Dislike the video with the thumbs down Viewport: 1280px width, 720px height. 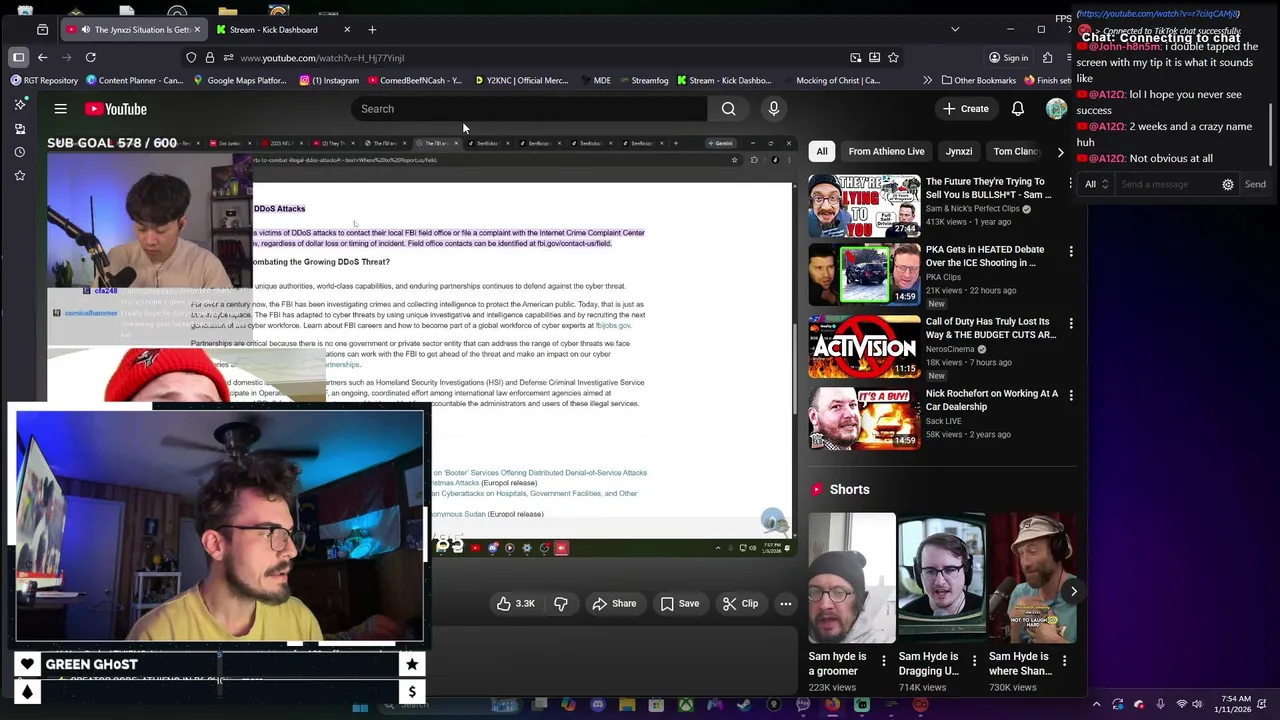[x=561, y=604]
